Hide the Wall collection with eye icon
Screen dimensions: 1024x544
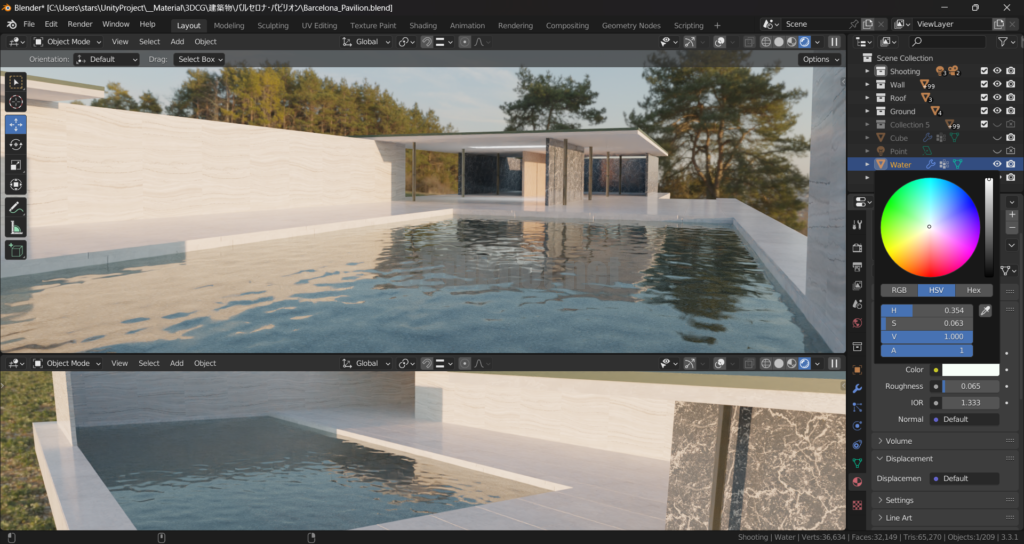(997, 85)
